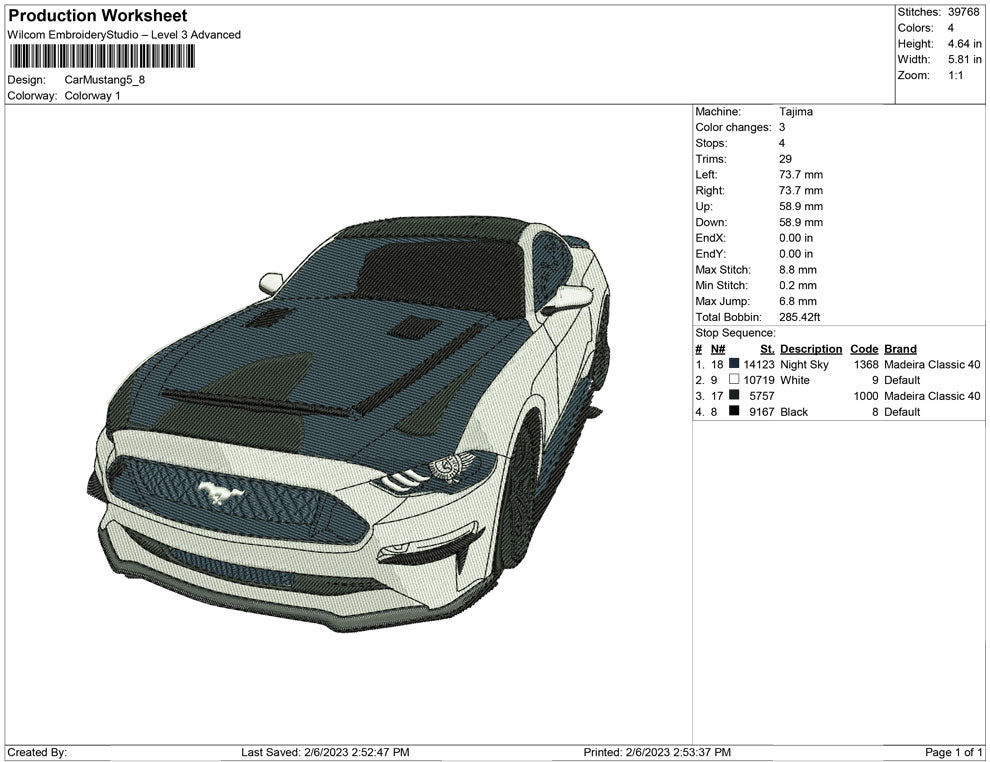Click the Mustang pony emblem on the grille

214,491
